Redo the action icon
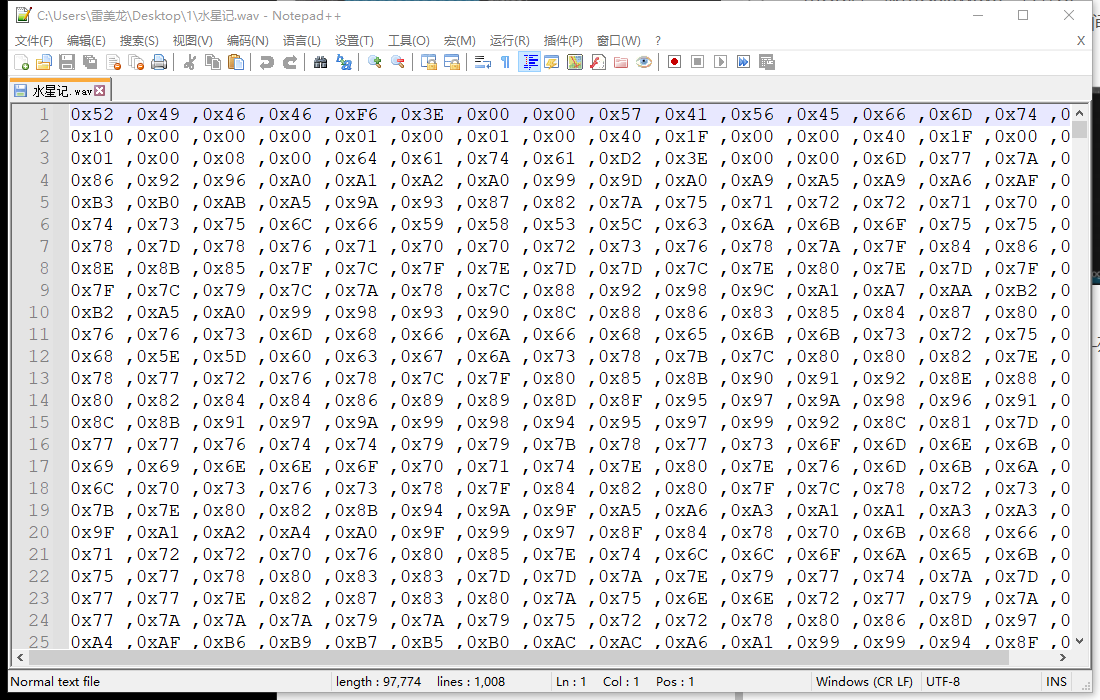The height and width of the screenshot is (700, 1100). point(290,62)
